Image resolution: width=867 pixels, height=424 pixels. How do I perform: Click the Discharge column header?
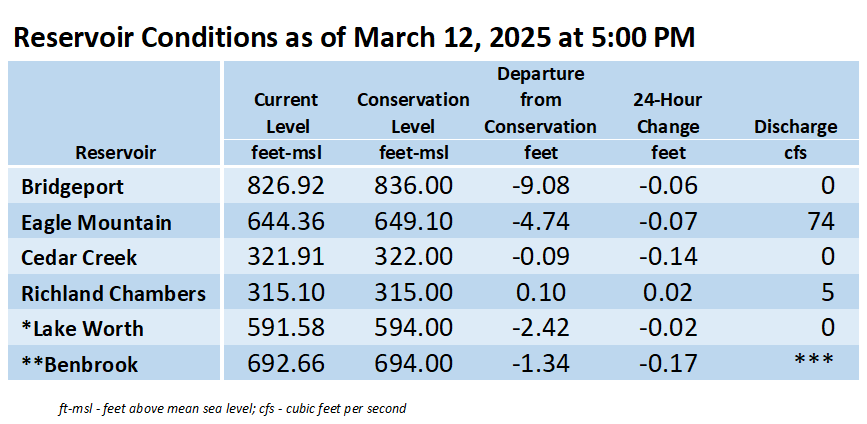(795, 128)
